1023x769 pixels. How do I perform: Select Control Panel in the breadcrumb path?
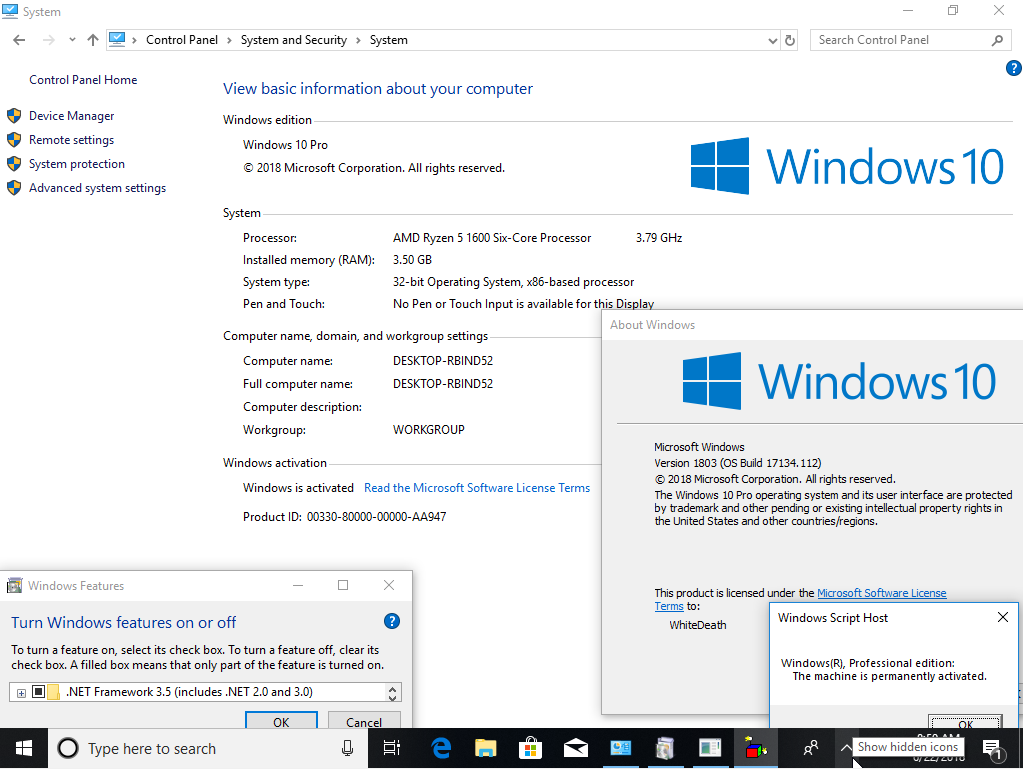click(182, 40)
